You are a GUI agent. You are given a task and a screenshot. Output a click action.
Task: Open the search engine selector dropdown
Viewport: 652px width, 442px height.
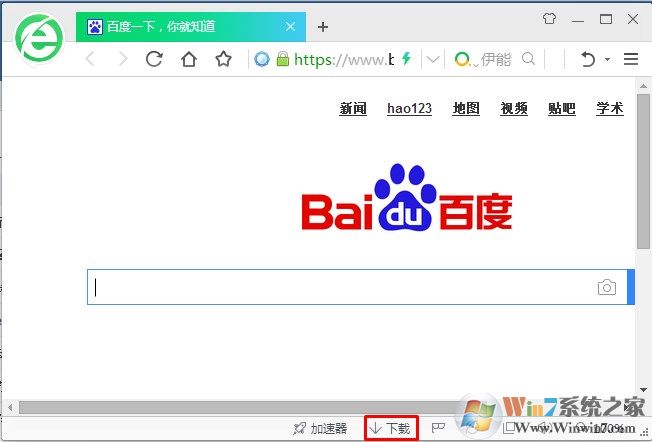pyautogui.click(x=465, y=59)
